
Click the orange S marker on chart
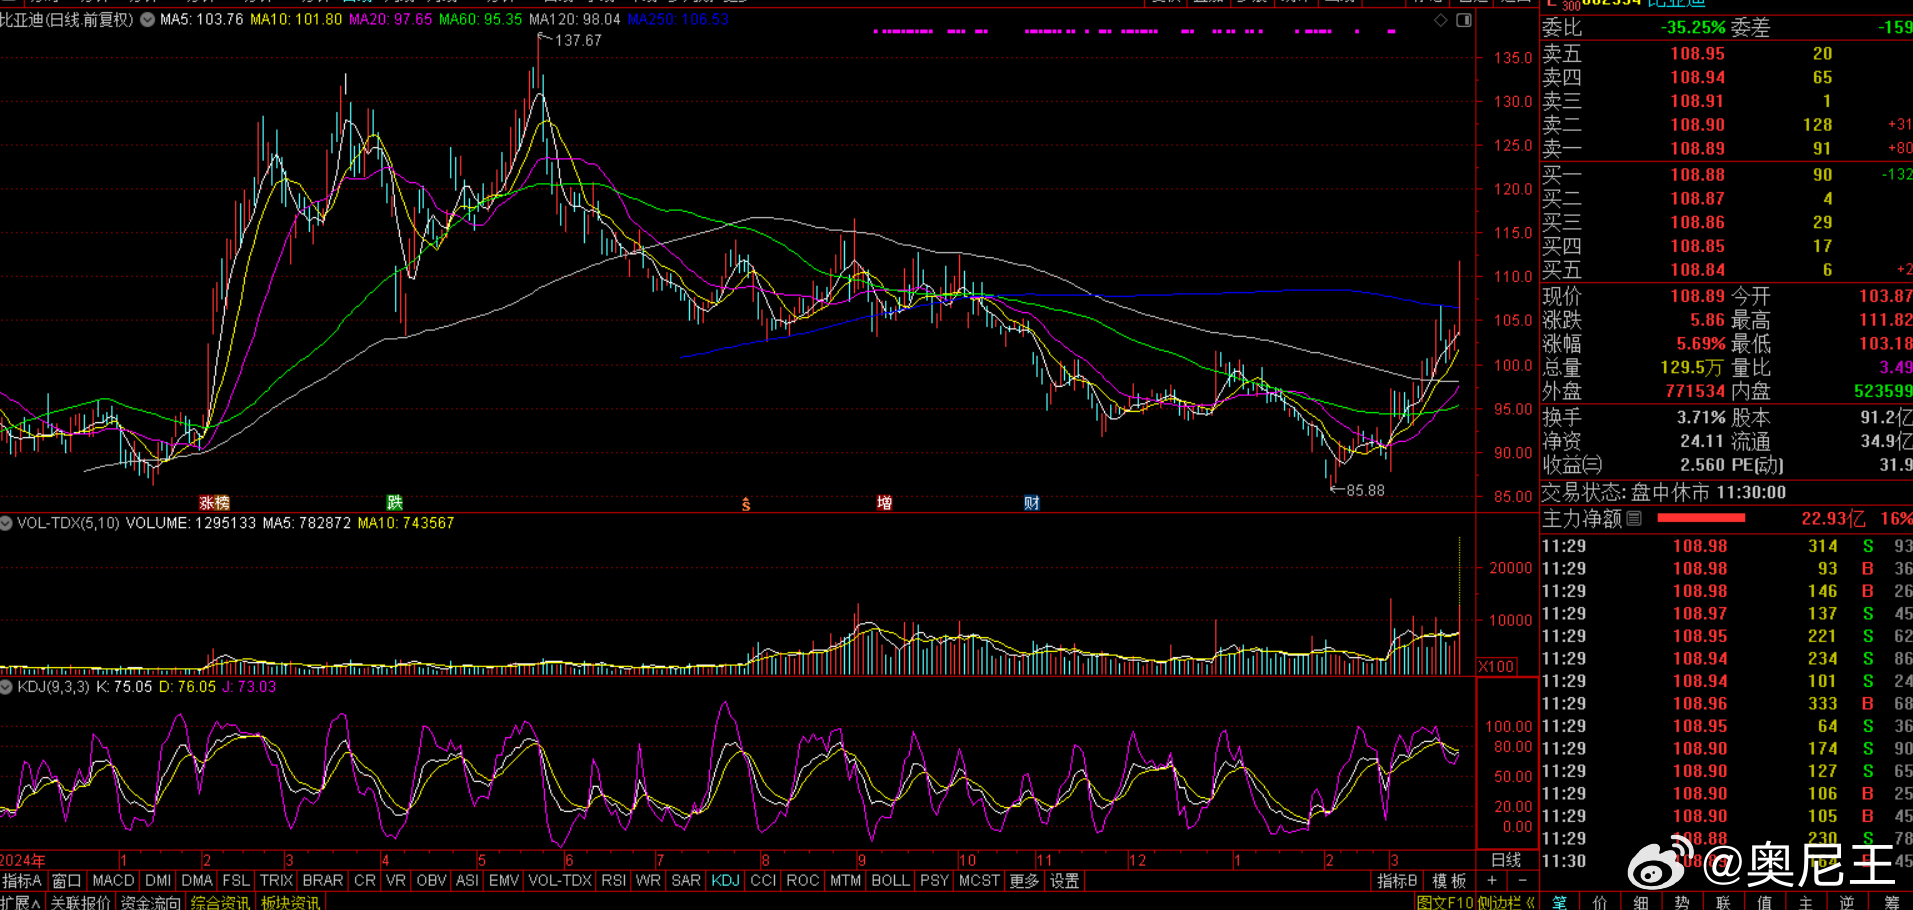click(746, 505)
